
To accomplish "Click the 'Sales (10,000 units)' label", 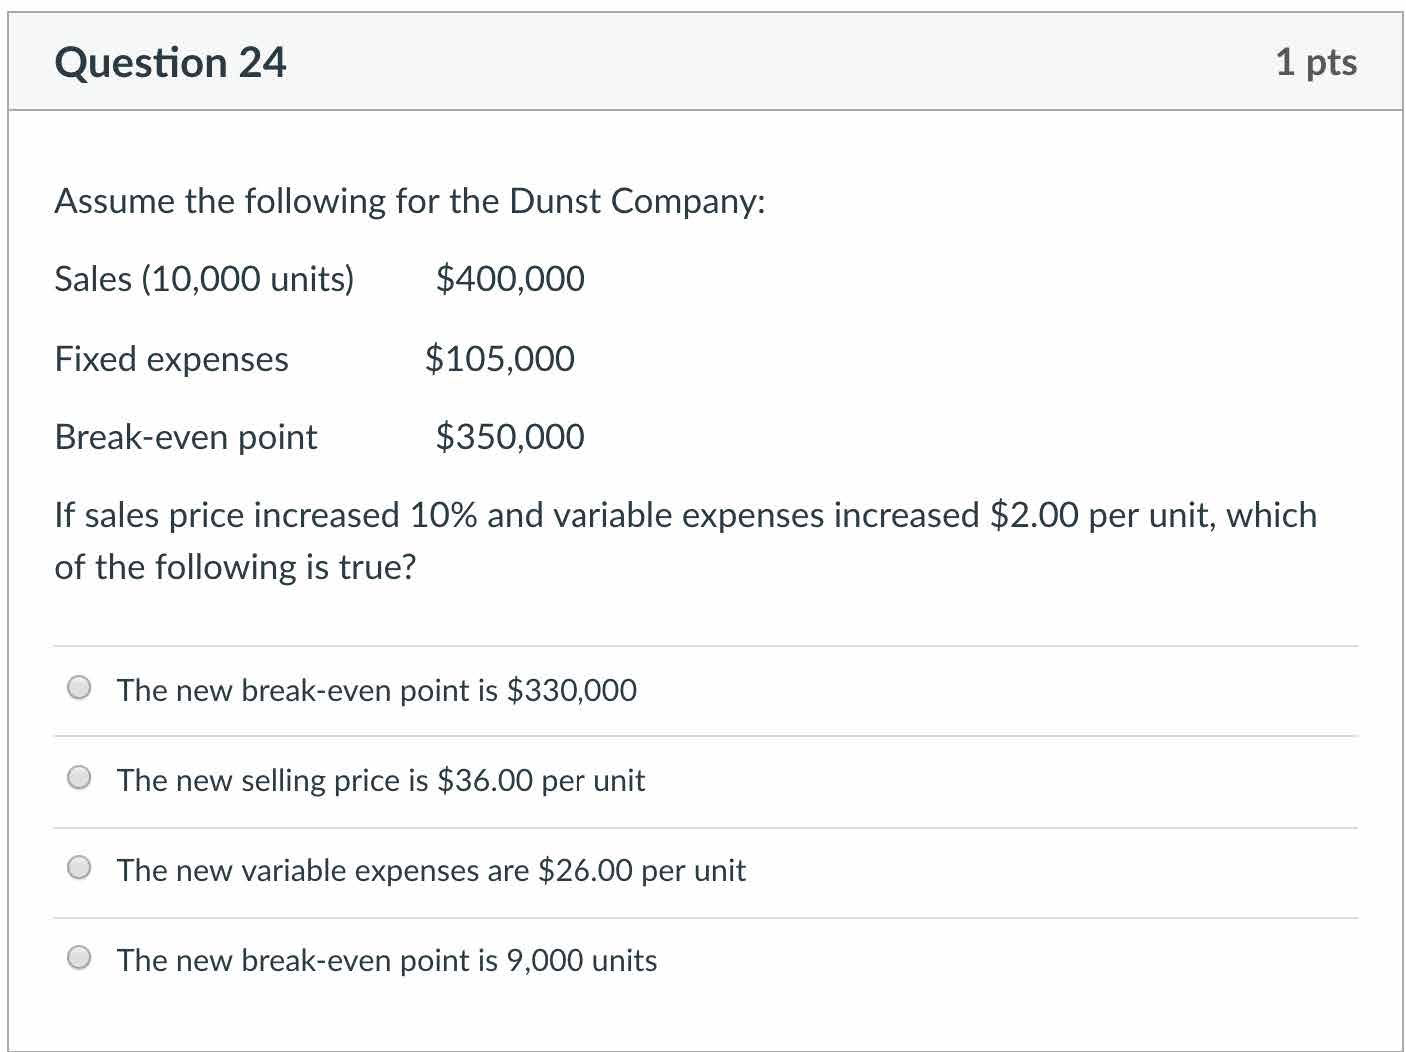I will 204,279.
